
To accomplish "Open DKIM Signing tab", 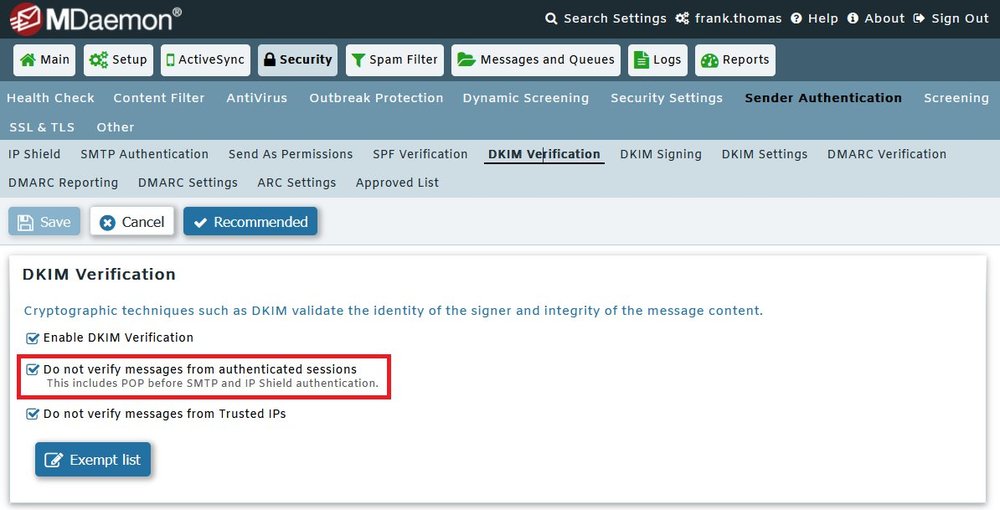I will click(661, 154).
